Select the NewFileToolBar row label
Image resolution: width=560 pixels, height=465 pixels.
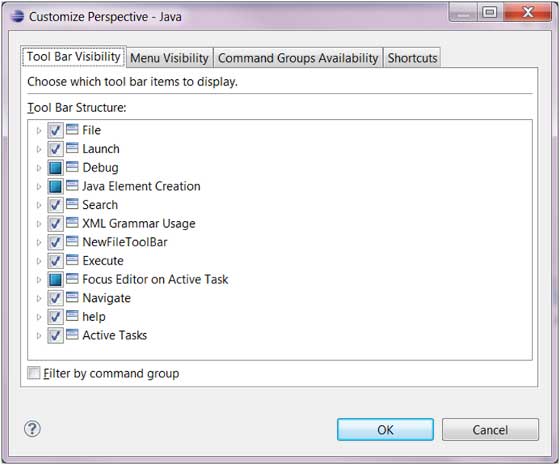click(x=125, y=242)
